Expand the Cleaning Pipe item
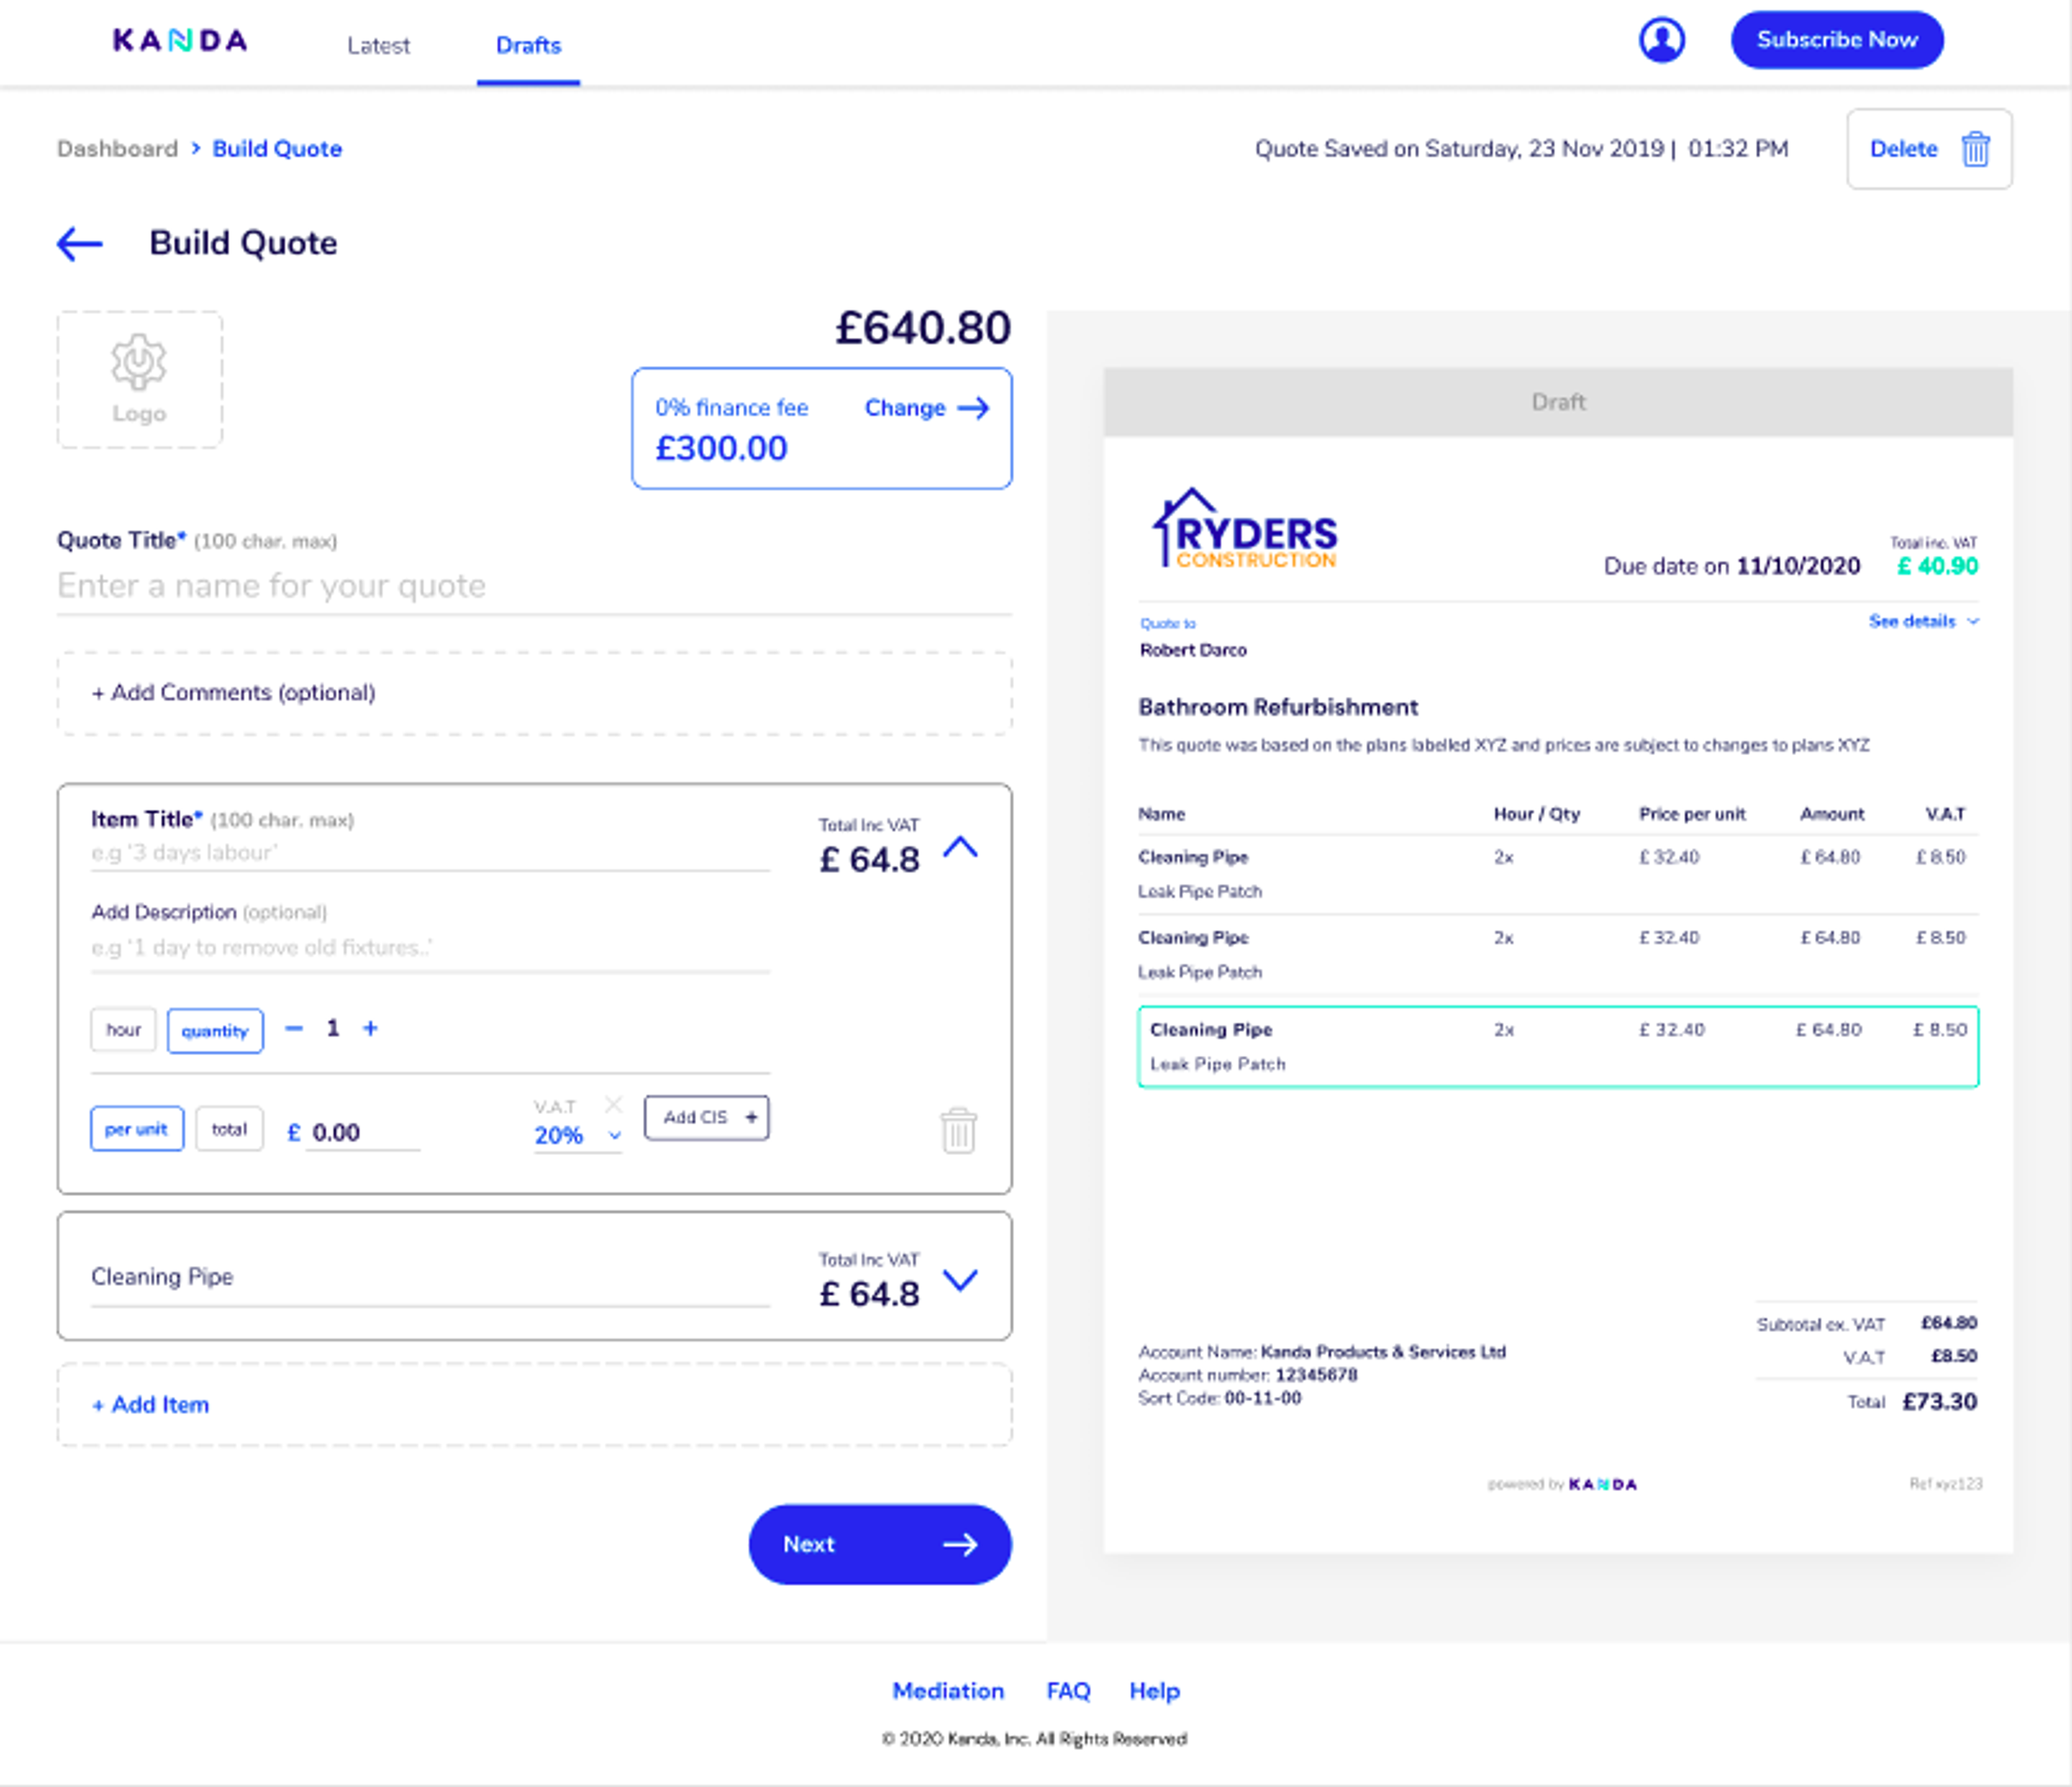 pyautogui.click(x=960, y=1280)
